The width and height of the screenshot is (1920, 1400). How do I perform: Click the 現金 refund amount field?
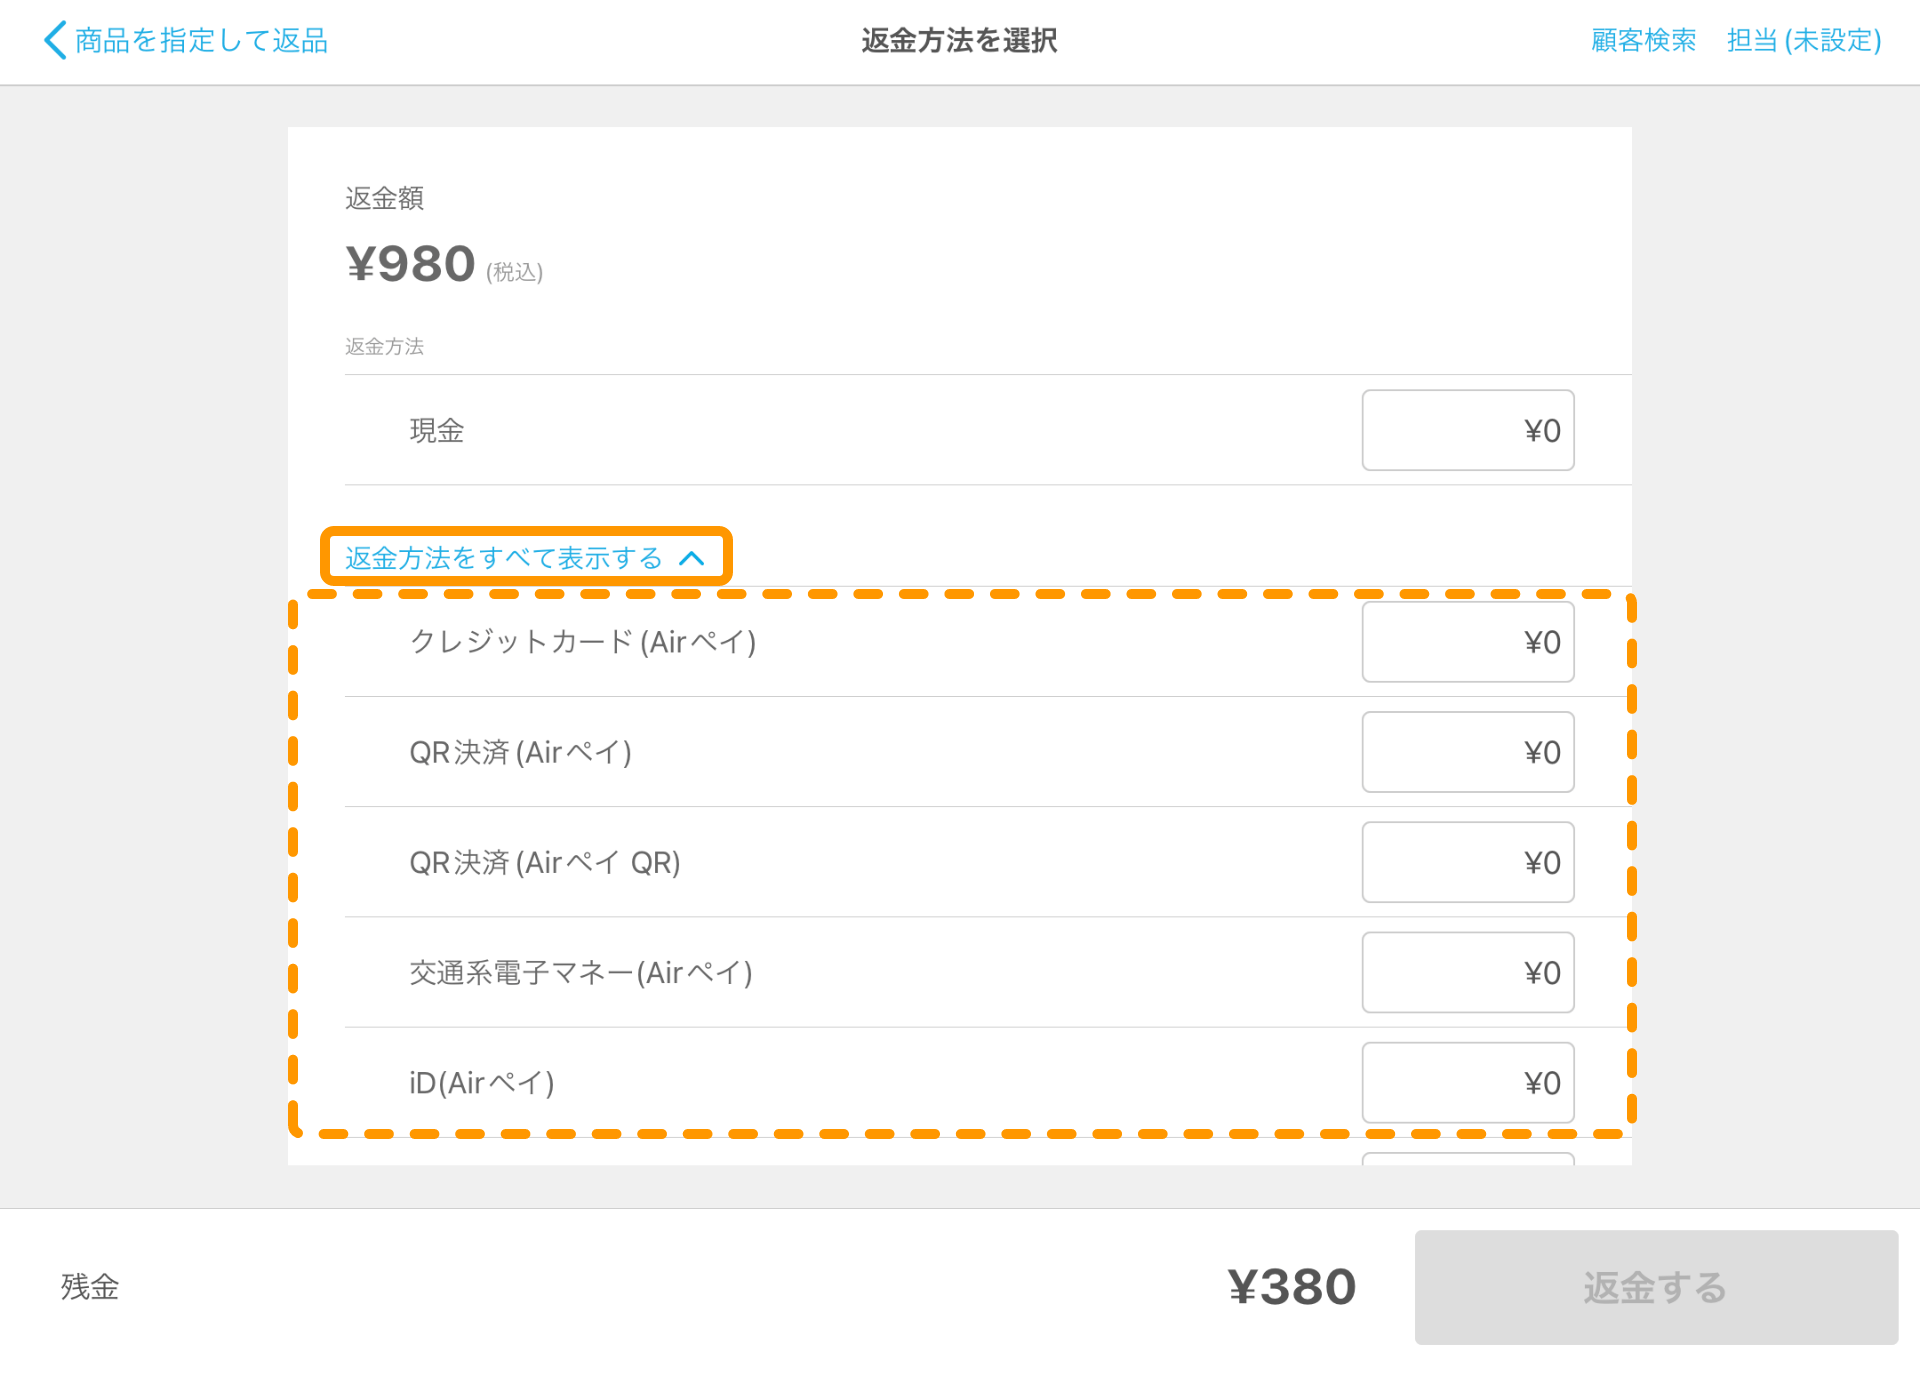click(1467, 431)
